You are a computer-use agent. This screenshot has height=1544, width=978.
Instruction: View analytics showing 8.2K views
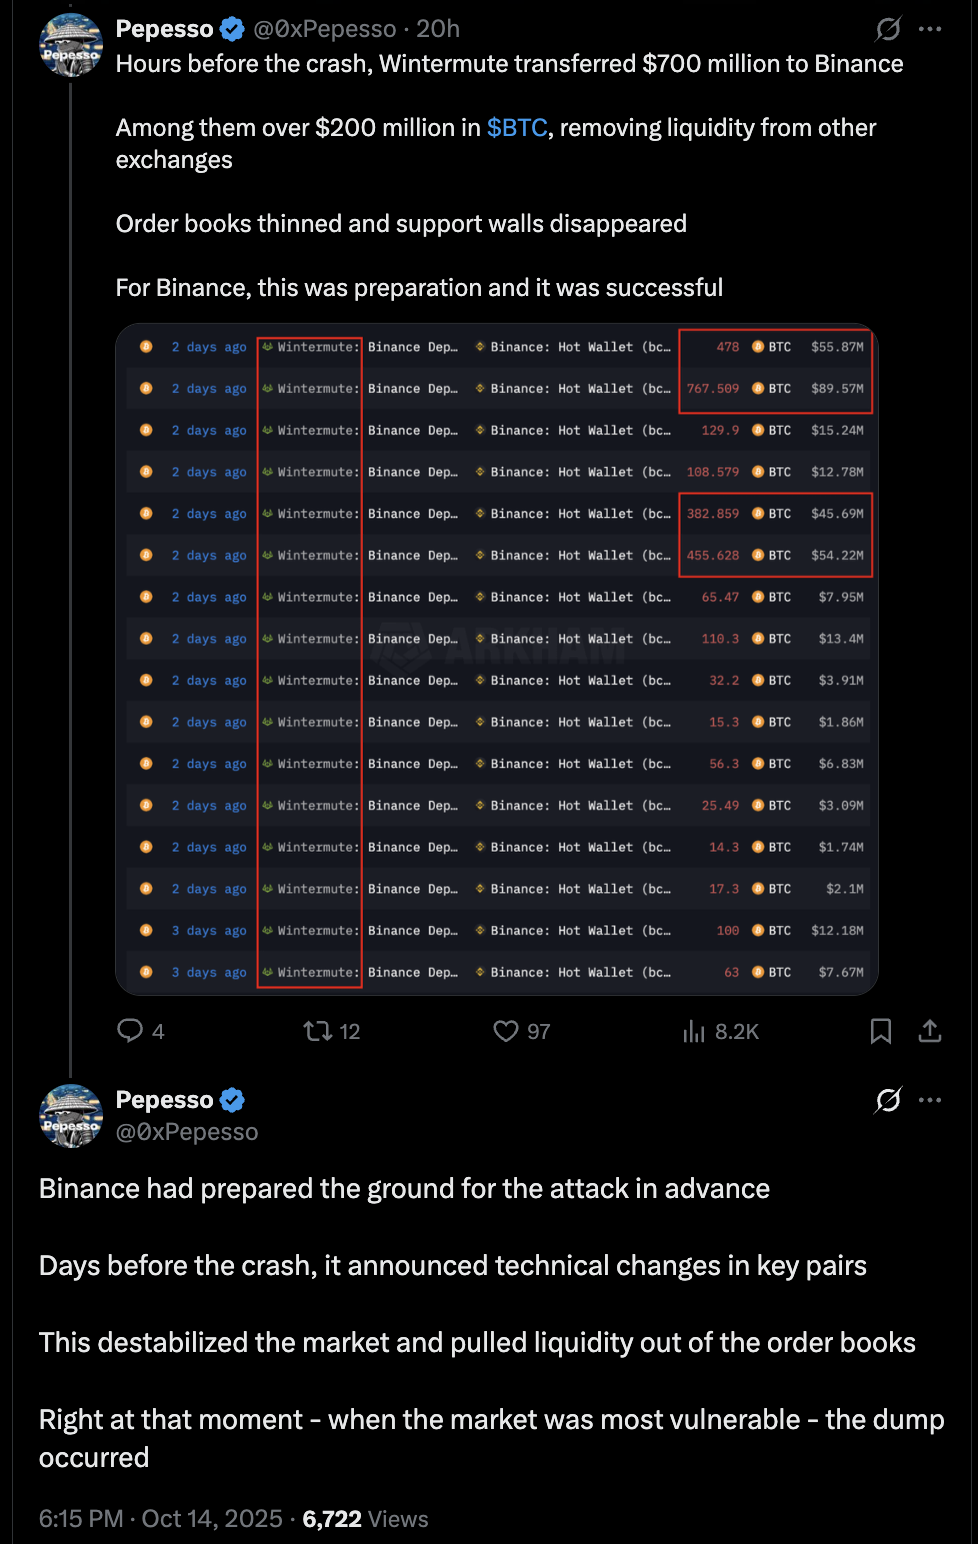[x=694, y=1031]
